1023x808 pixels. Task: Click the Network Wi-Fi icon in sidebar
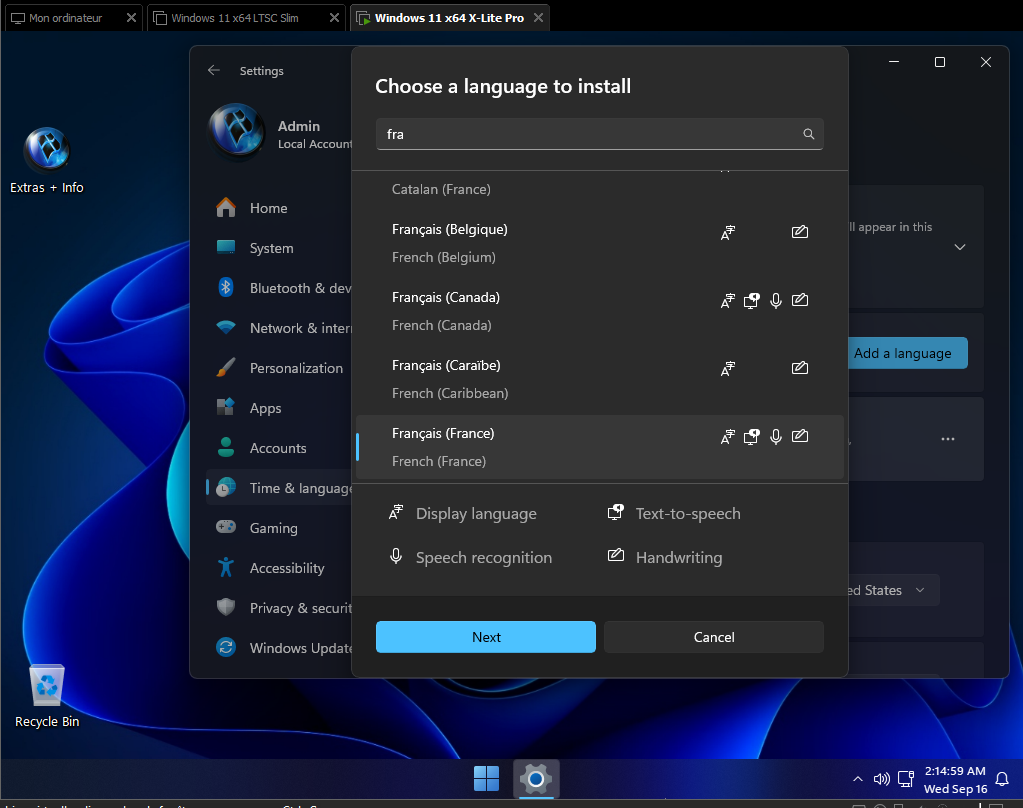[226, 328]
